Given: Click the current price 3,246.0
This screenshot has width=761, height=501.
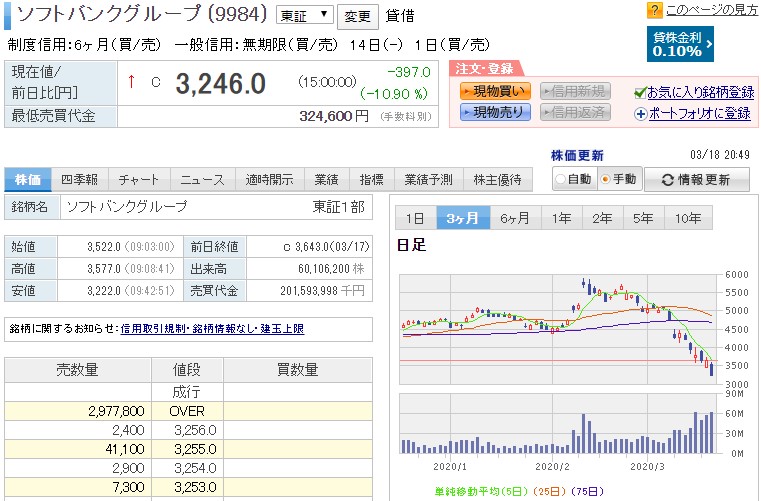Looking at the screenshot, I should coord(220,84).
